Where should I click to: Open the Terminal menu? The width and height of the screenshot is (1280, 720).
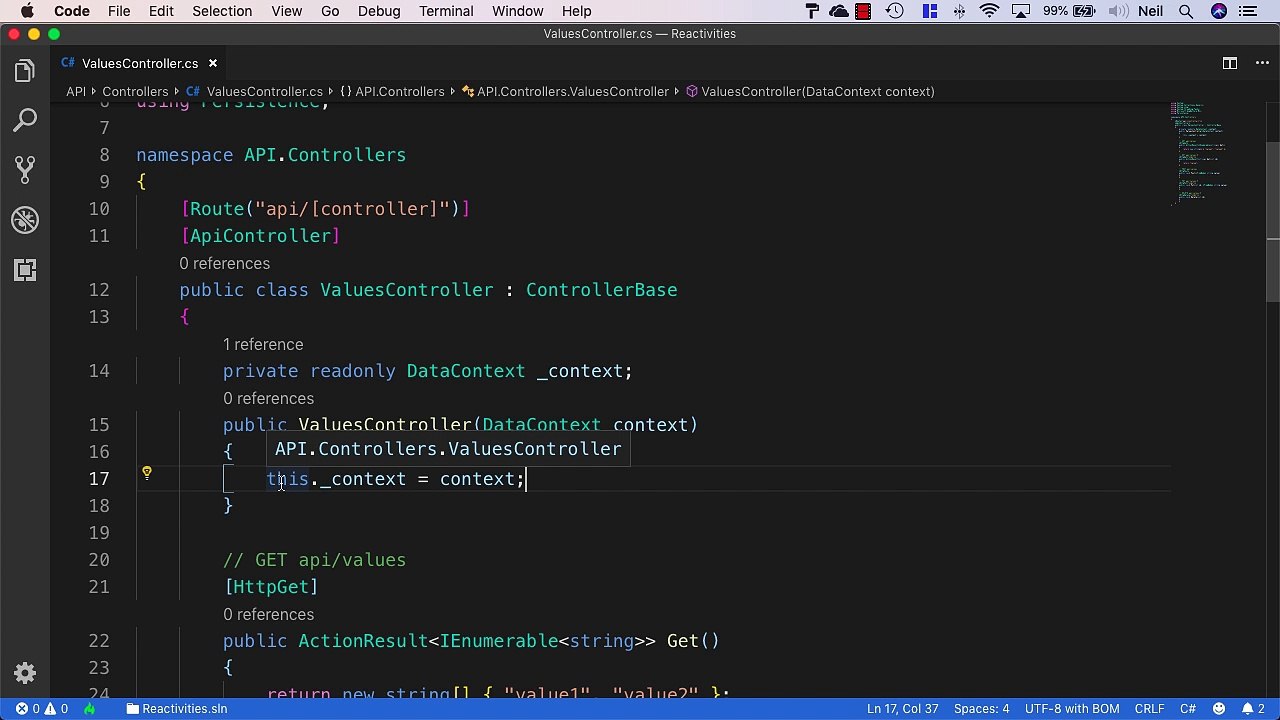446,11
